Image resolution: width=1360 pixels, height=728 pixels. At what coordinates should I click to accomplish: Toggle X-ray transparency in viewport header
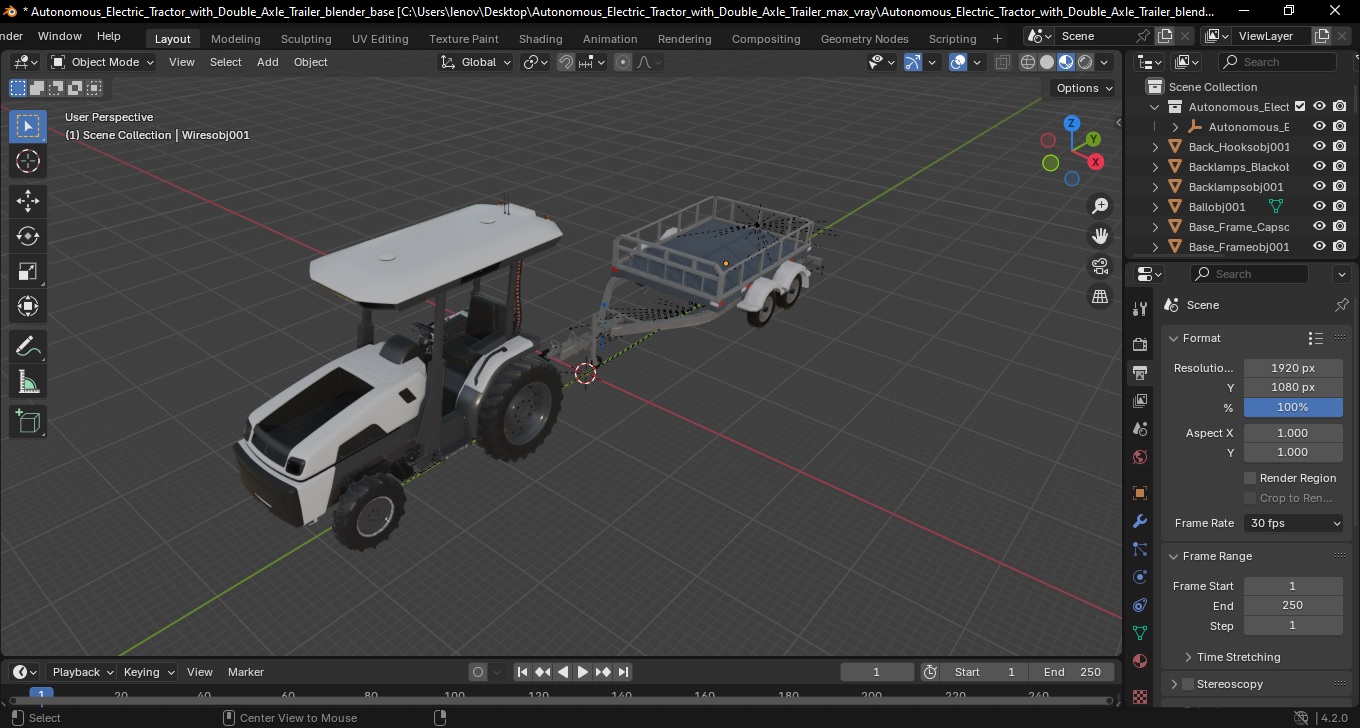pos(1003,62)
